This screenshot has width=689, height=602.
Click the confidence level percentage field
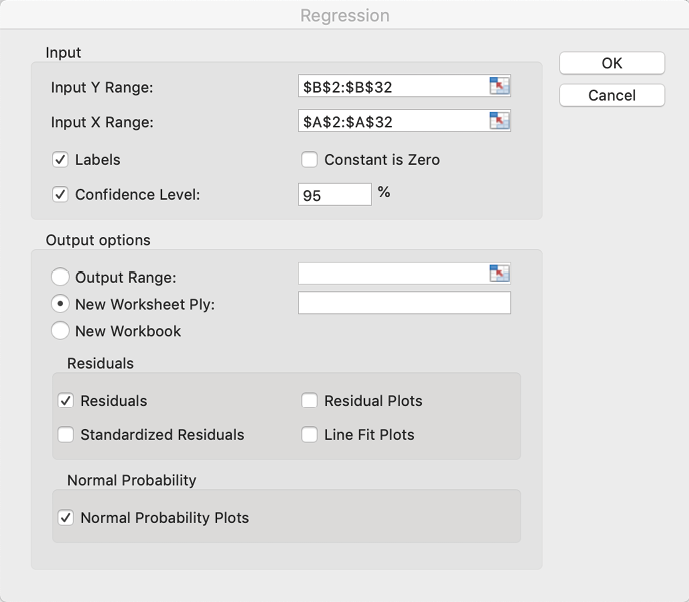pos(335,195)
